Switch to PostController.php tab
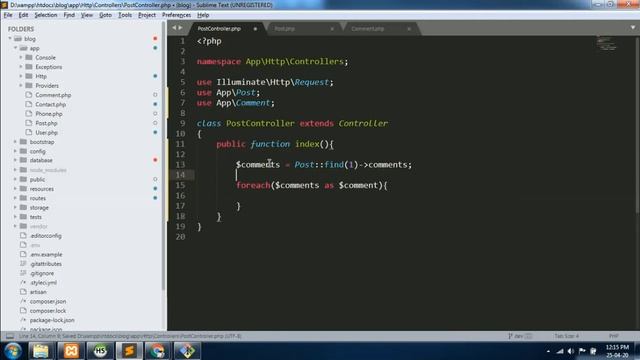Image resolution: width=640 pixels, height=360 pixels. tap(219, 29)
